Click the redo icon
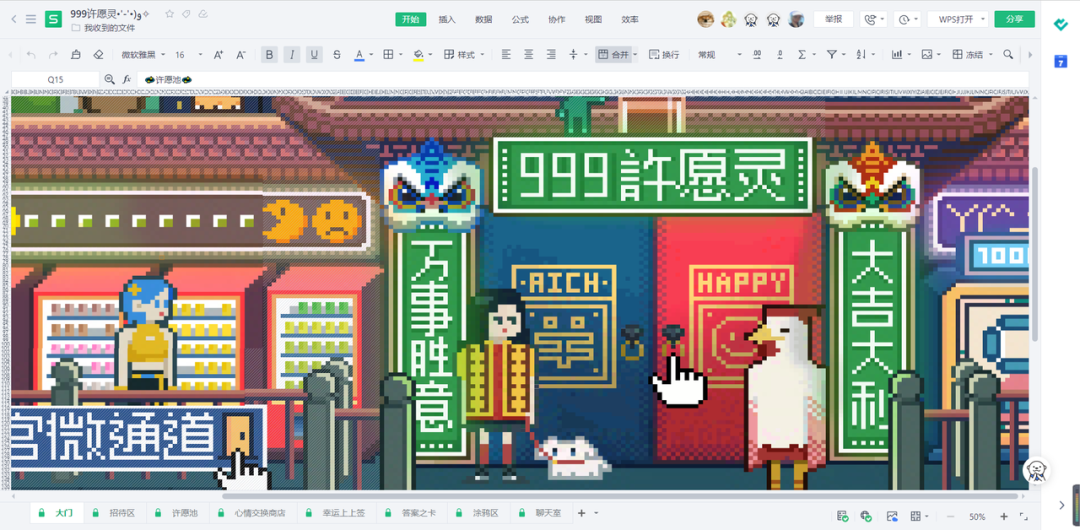The image size is (1080, 530). click(x=53, y=54)
